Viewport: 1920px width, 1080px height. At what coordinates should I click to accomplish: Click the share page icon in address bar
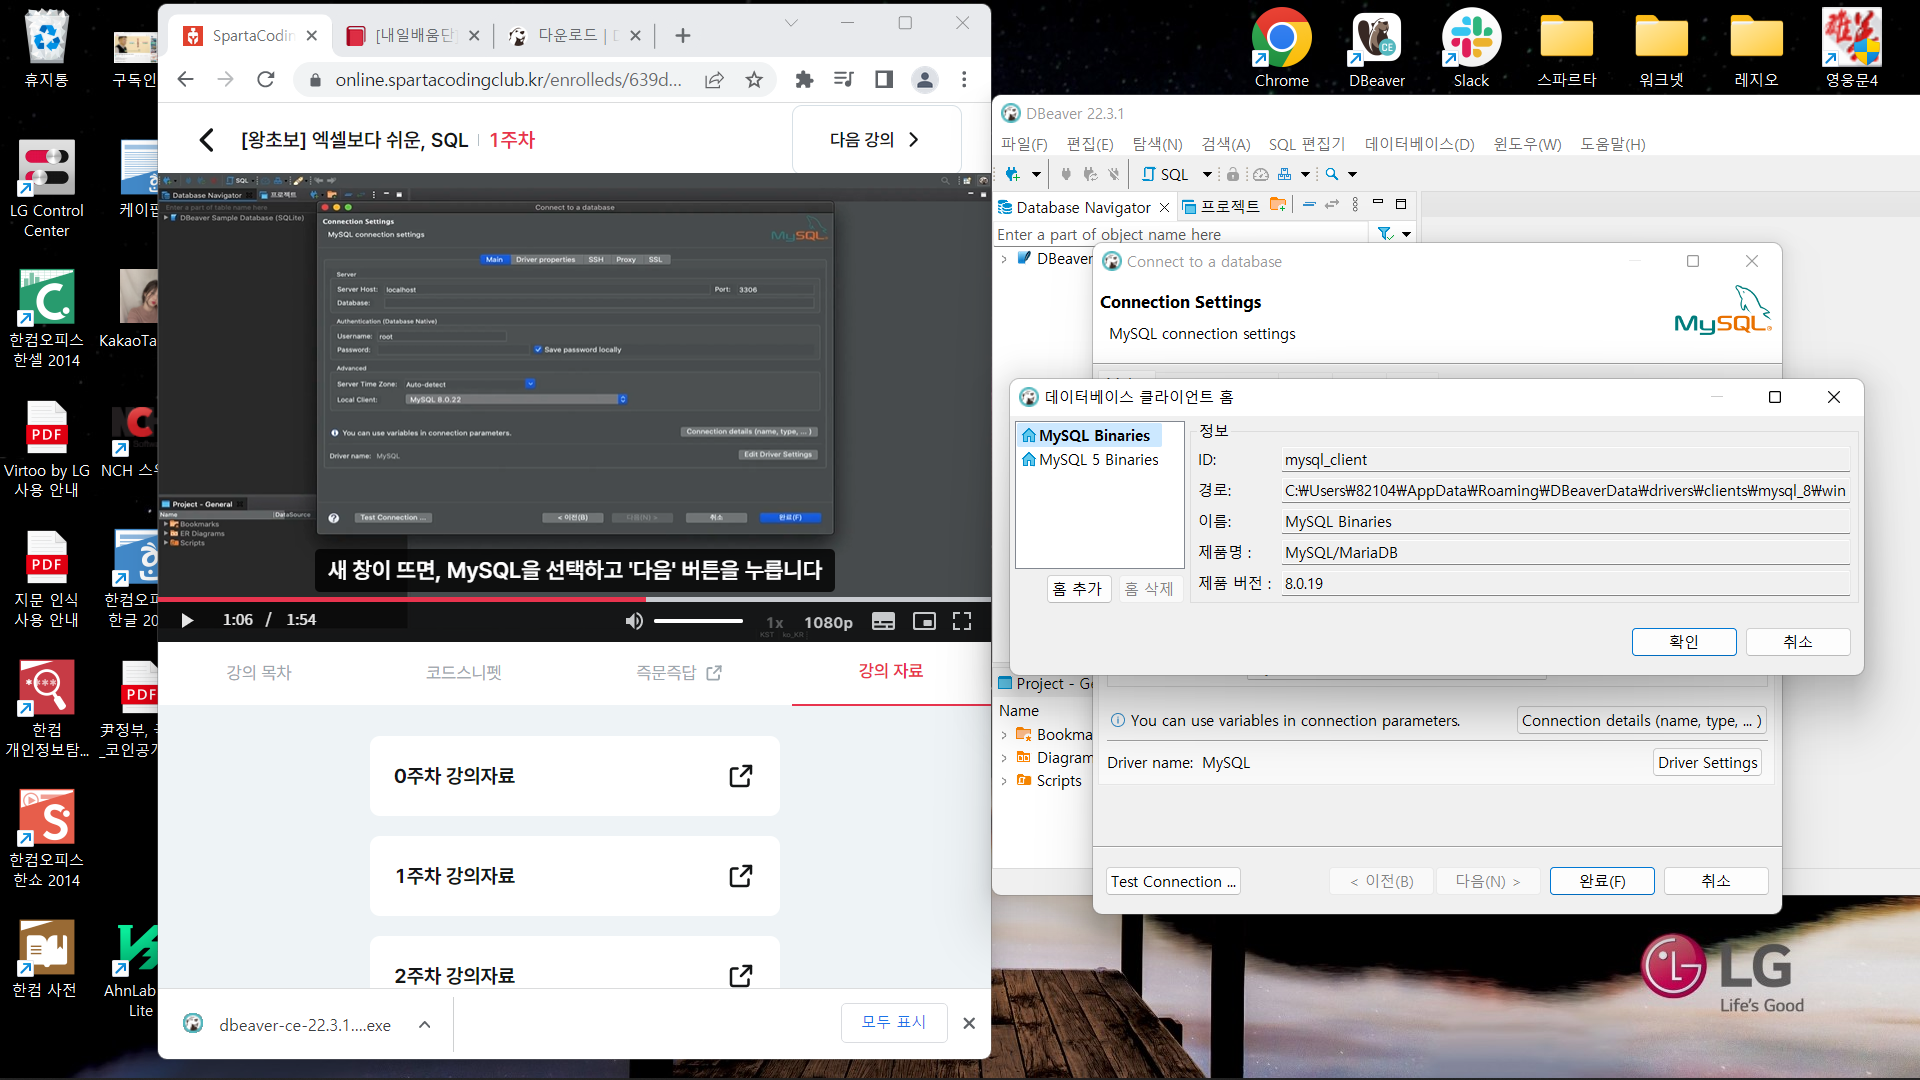coord(714,79)
